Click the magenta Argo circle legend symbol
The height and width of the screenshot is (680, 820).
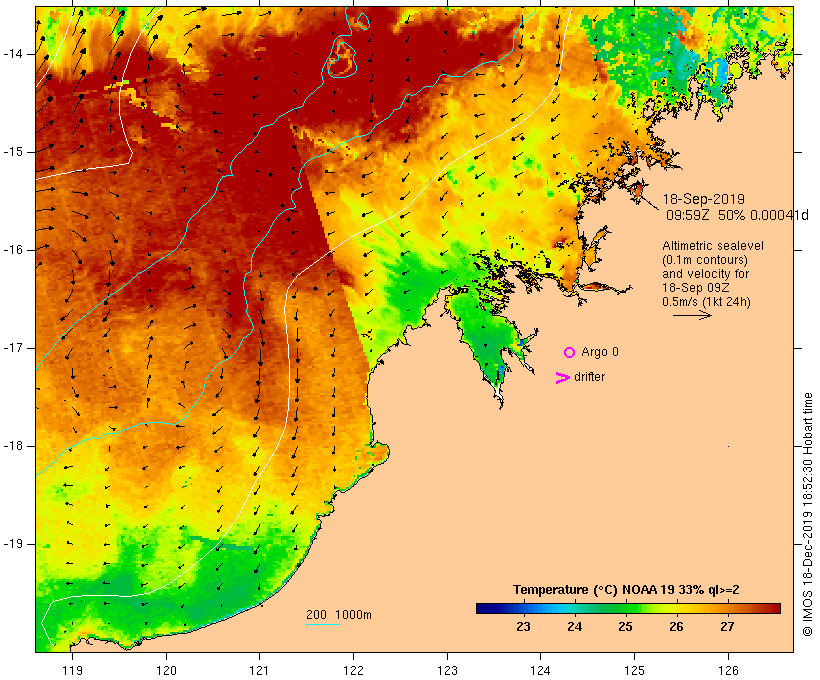click(570, 353)
